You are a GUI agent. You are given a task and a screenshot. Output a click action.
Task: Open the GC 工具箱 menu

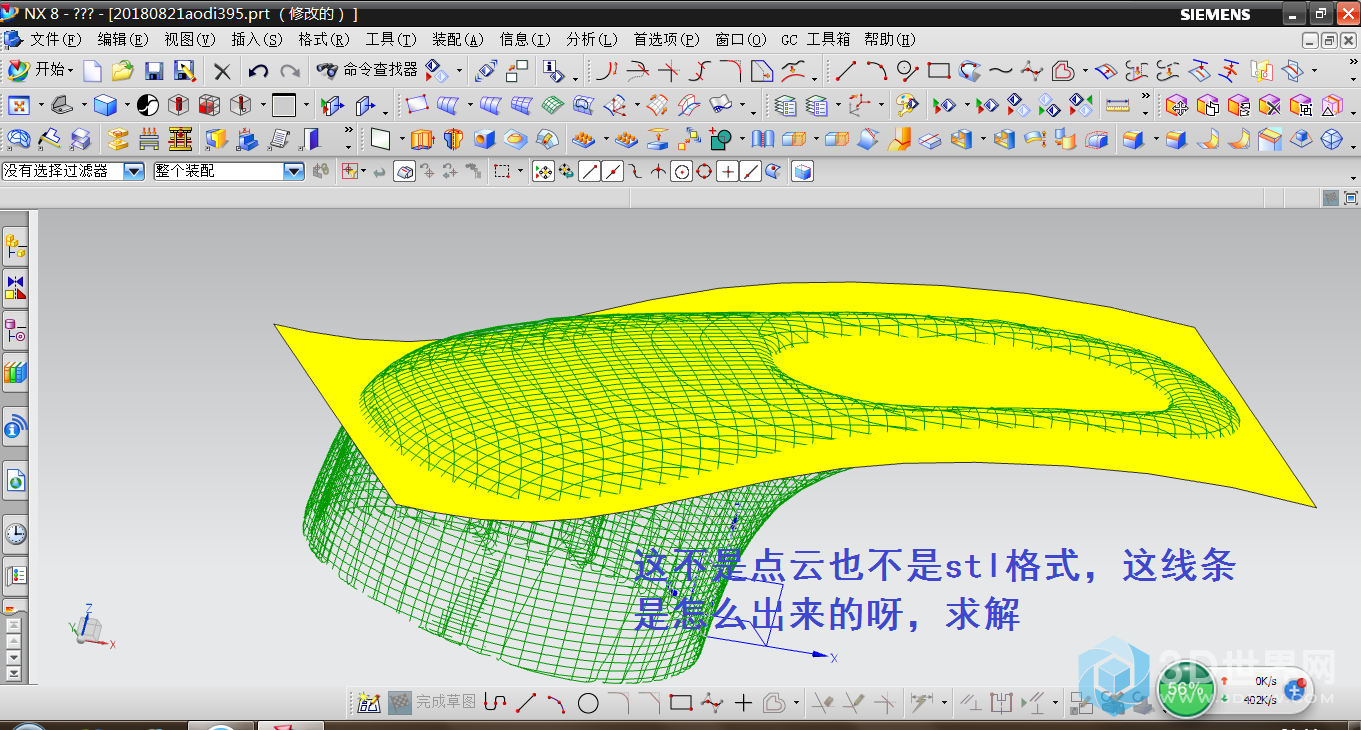click(816, 39)
